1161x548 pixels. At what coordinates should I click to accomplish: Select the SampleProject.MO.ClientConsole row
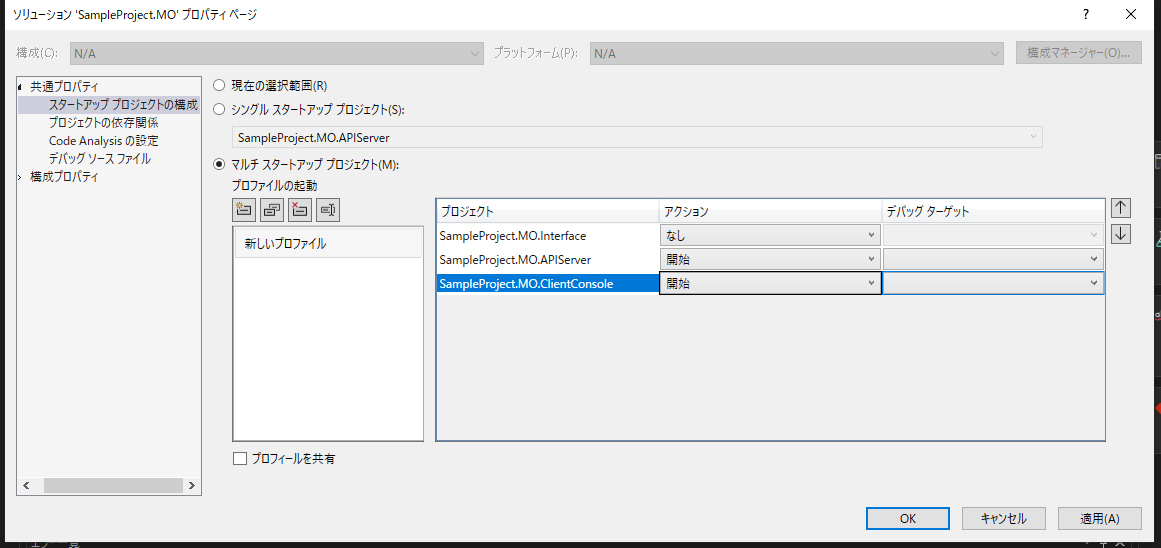pos(548,283)
